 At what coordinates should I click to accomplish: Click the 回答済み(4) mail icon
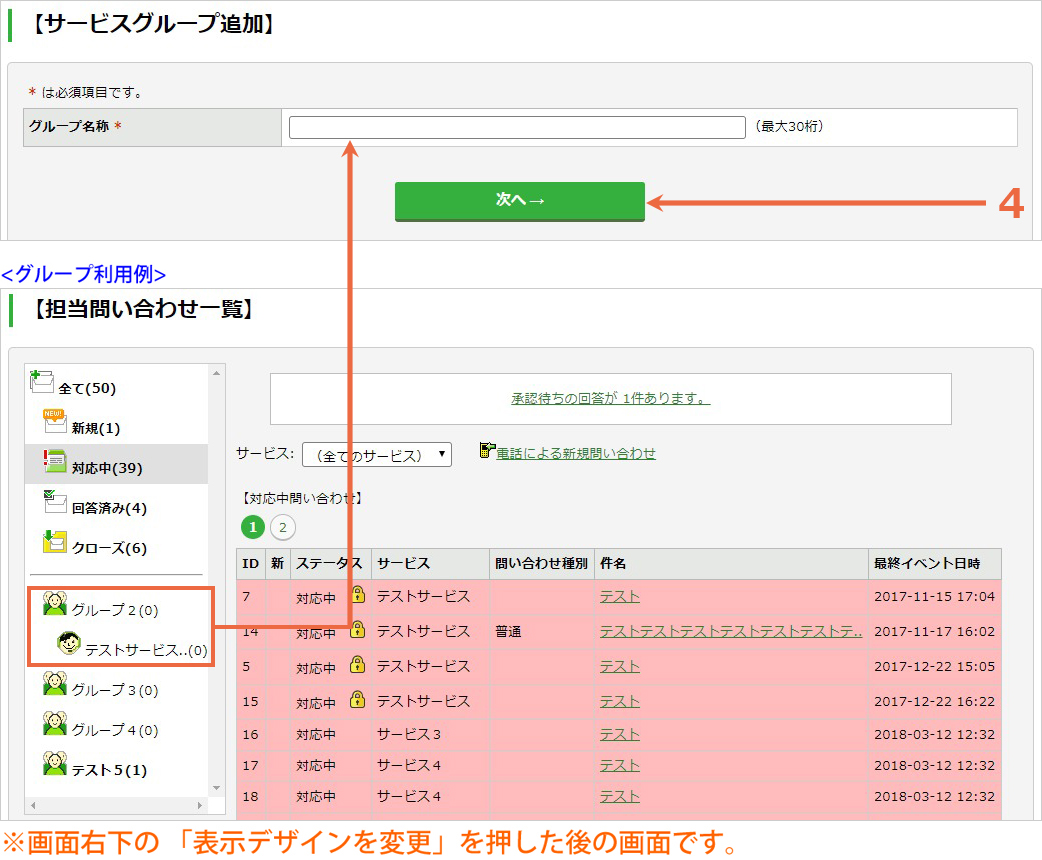(55, 502)
